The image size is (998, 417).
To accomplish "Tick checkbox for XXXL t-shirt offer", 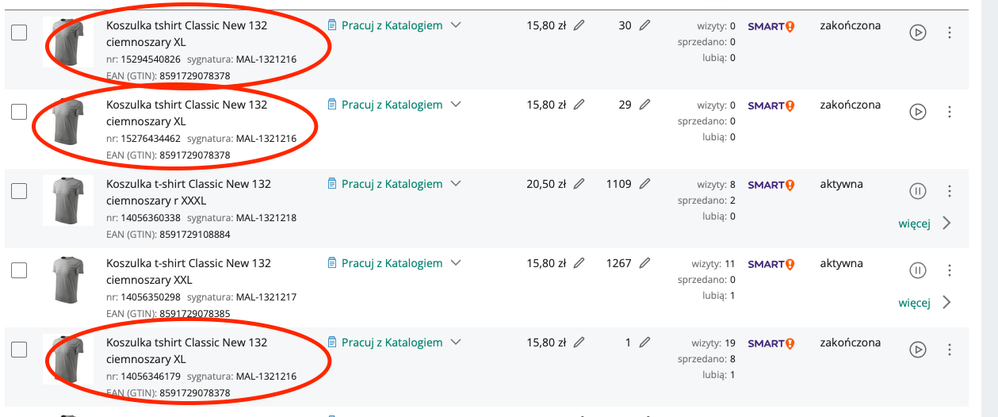I will [19, 191].
